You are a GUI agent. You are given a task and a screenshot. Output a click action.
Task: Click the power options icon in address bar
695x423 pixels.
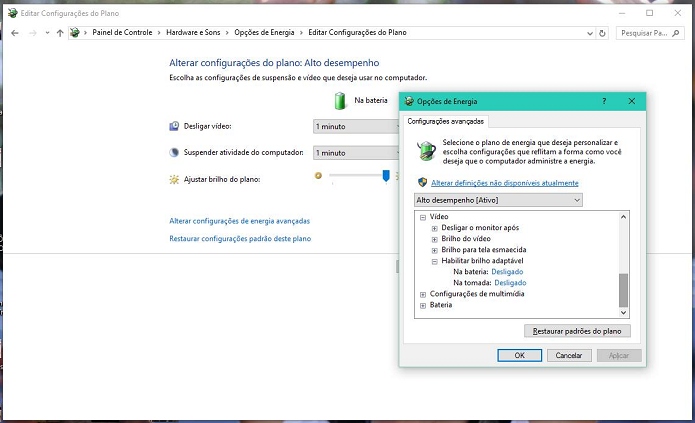pos(75,32)
